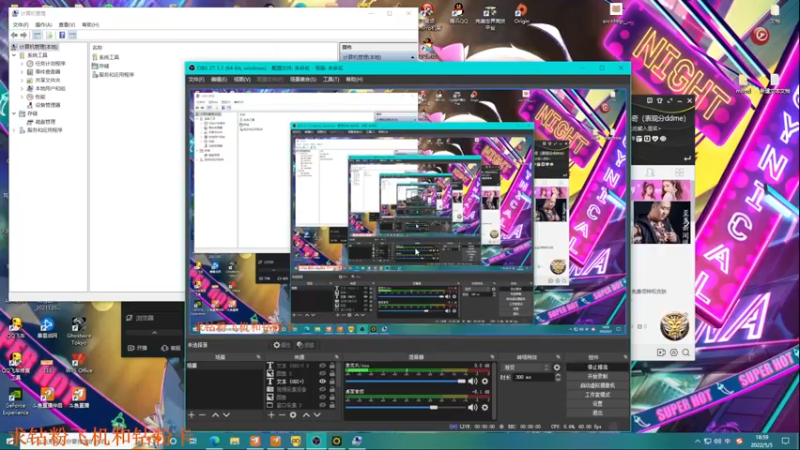Move selected source up in sources list
The image size is (800, 450).
tap(306, 415)
